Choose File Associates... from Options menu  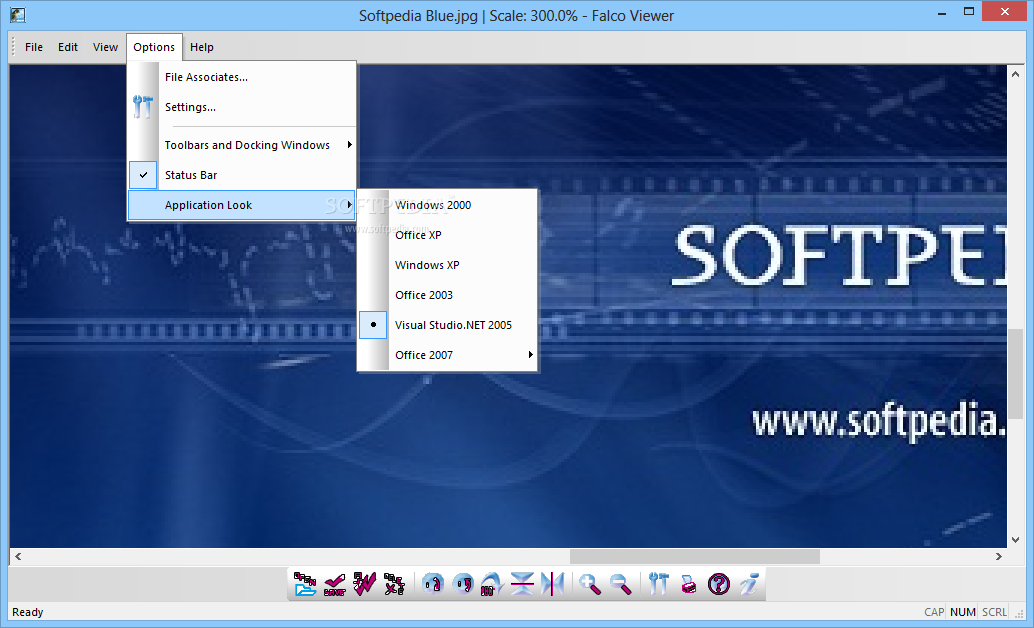click(242, 77)
